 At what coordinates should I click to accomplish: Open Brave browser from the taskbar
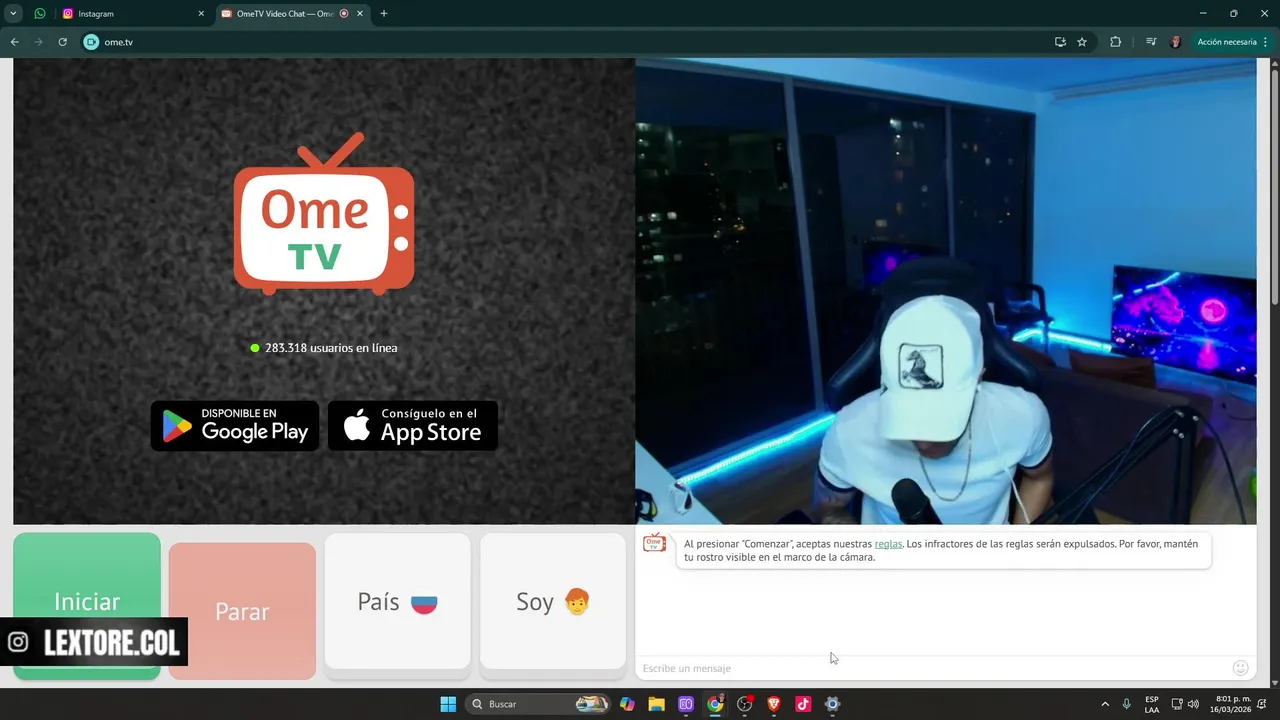point(774,704)
